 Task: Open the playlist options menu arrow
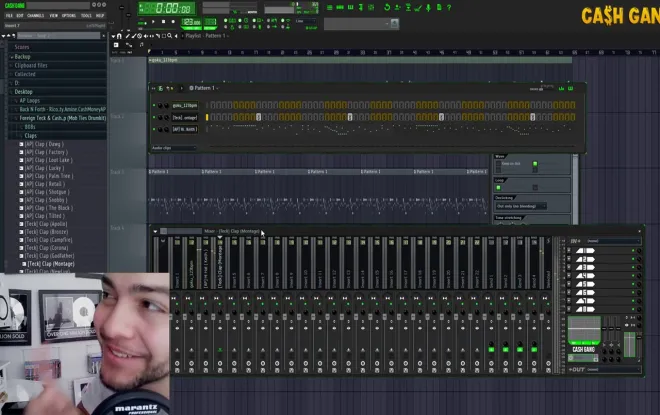coord(113,36)
